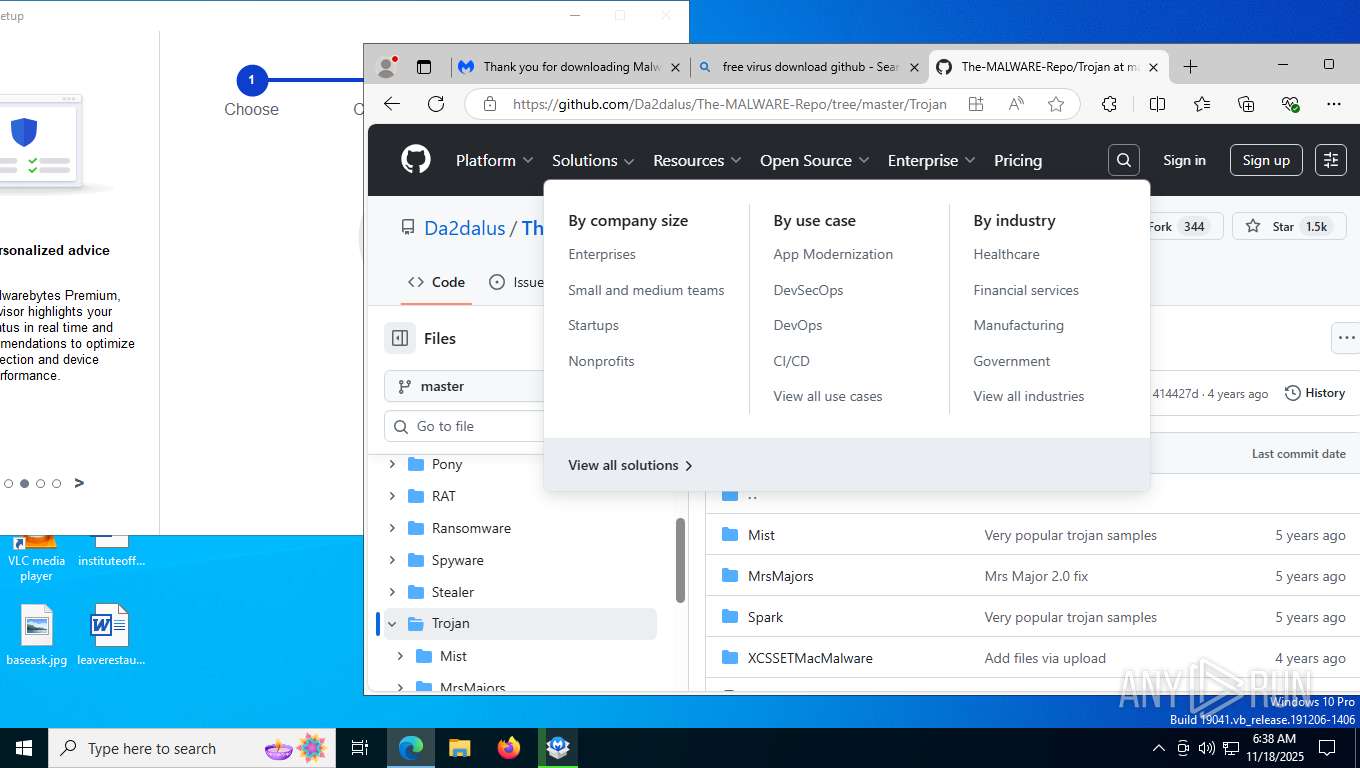
Task: Open Windows notification center icon
Action: [1327, 747]
